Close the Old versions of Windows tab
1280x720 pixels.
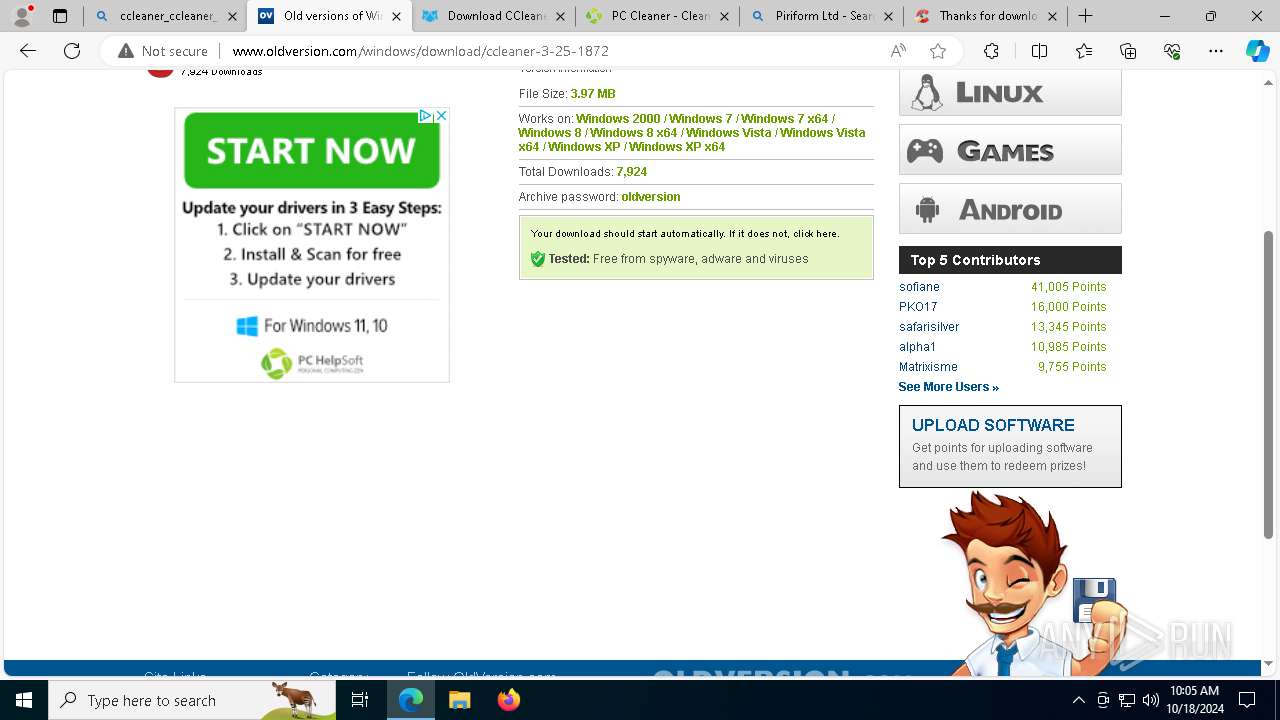pos(396,16)
